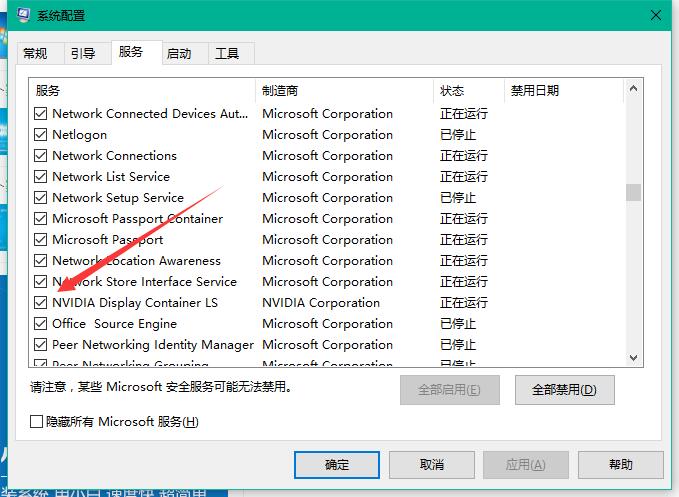Click the System Configuration title bar icon
Screen dimensions: 679x497
tap(23, 15)
